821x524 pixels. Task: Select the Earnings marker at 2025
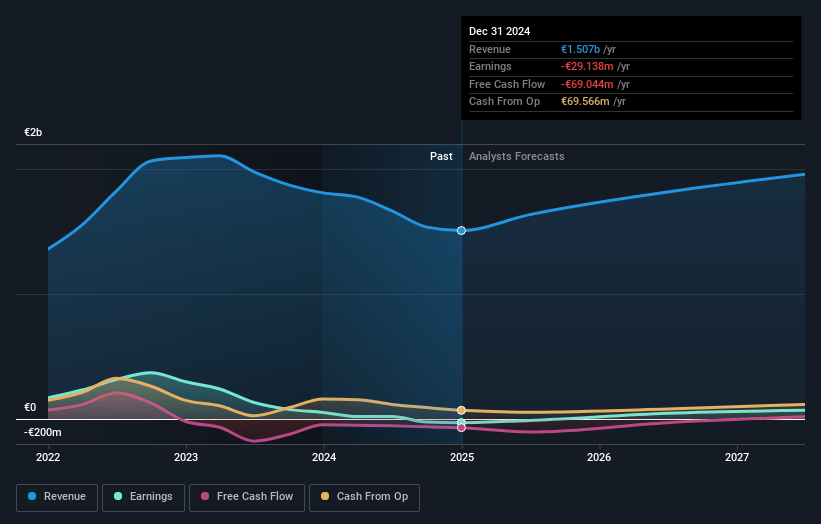click(461, 422)
